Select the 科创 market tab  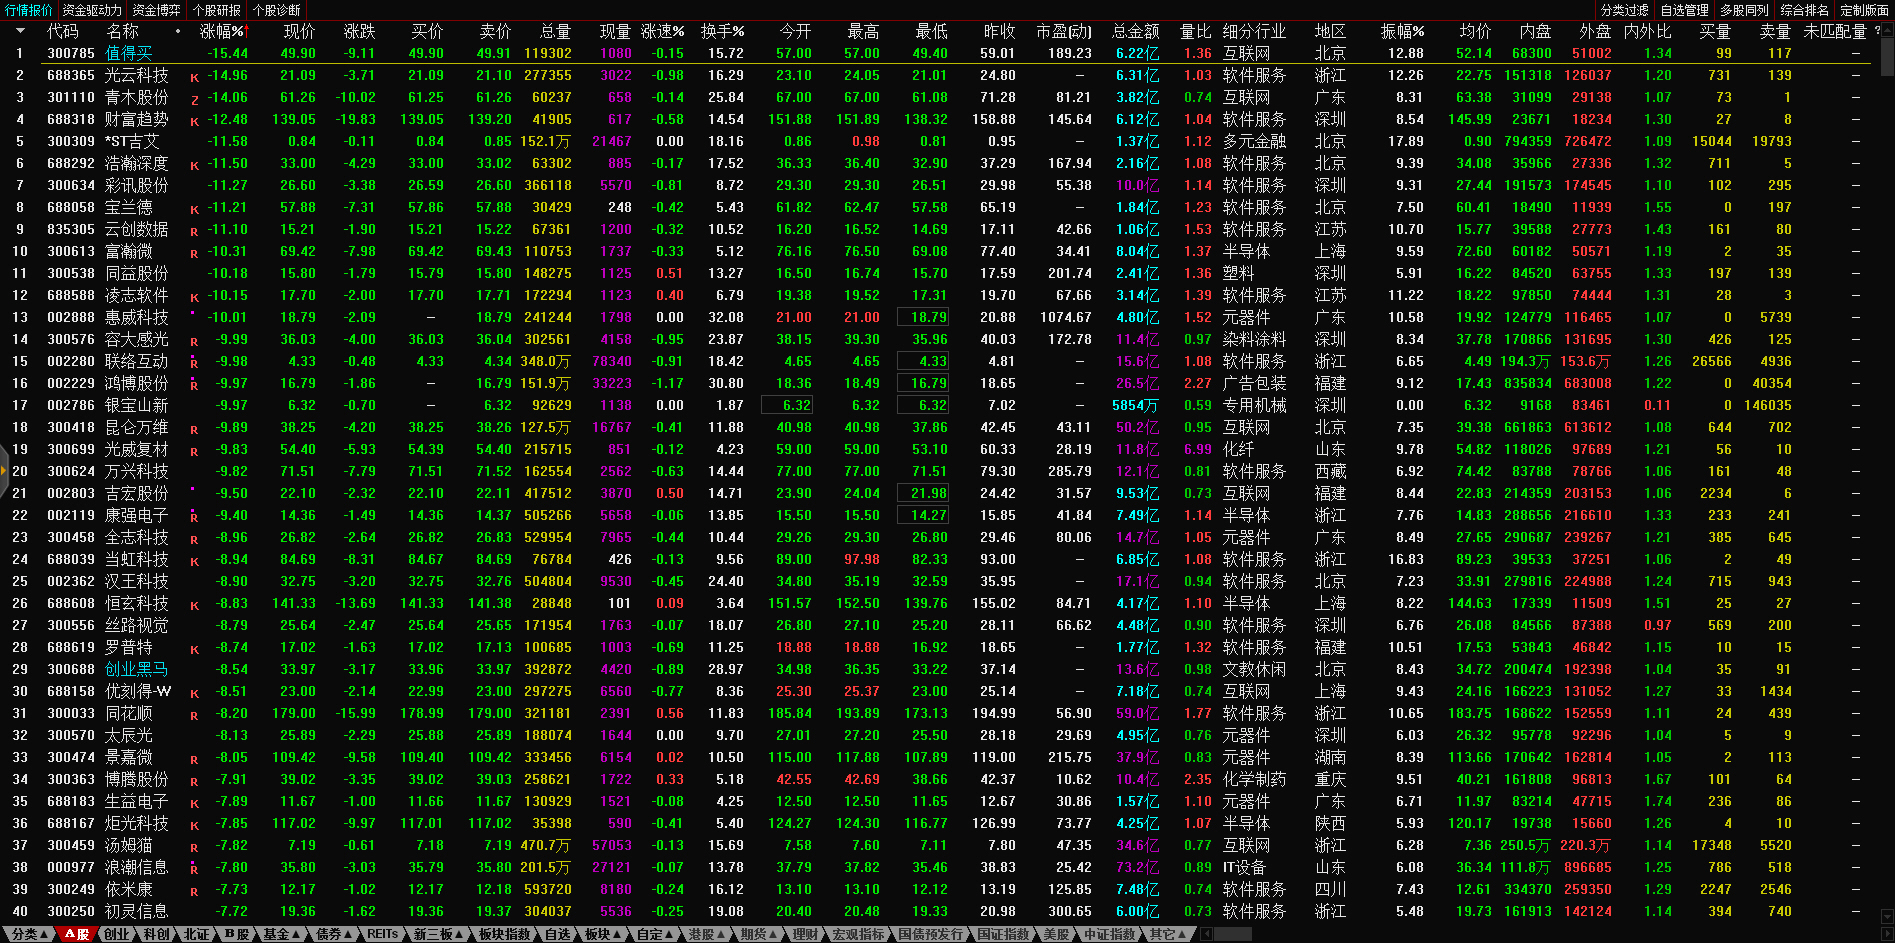coord(156,934)
